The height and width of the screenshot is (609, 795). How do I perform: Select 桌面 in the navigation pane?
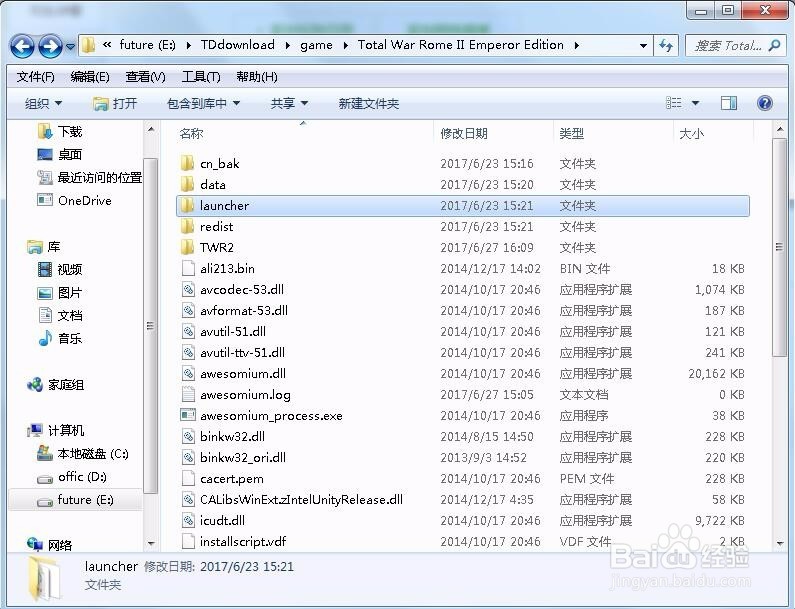pyautogui.click(x=60, y=154)
